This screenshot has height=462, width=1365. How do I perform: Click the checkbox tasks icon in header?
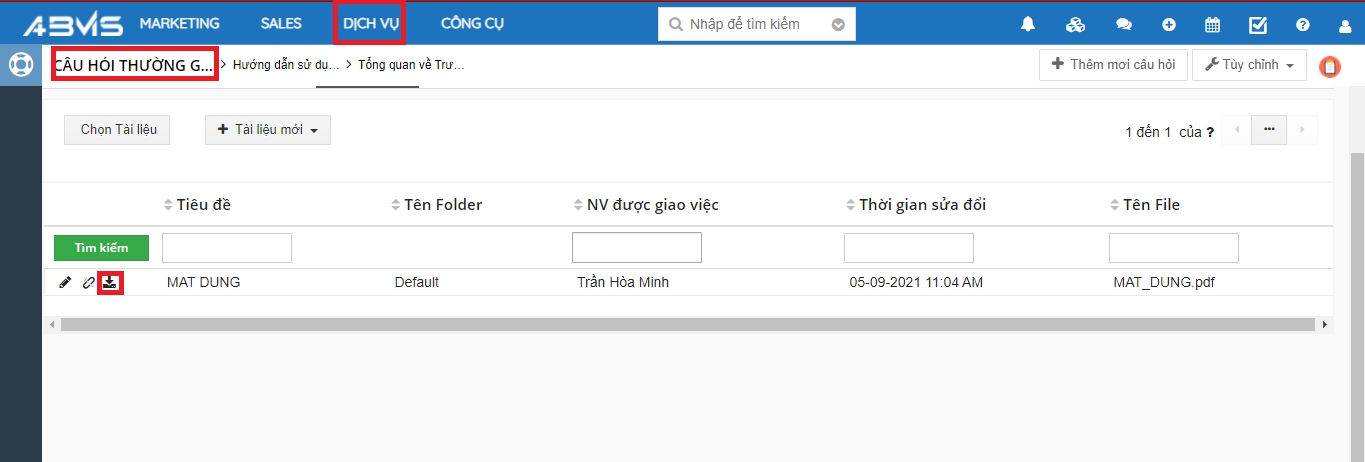(x=1258, y=25)
